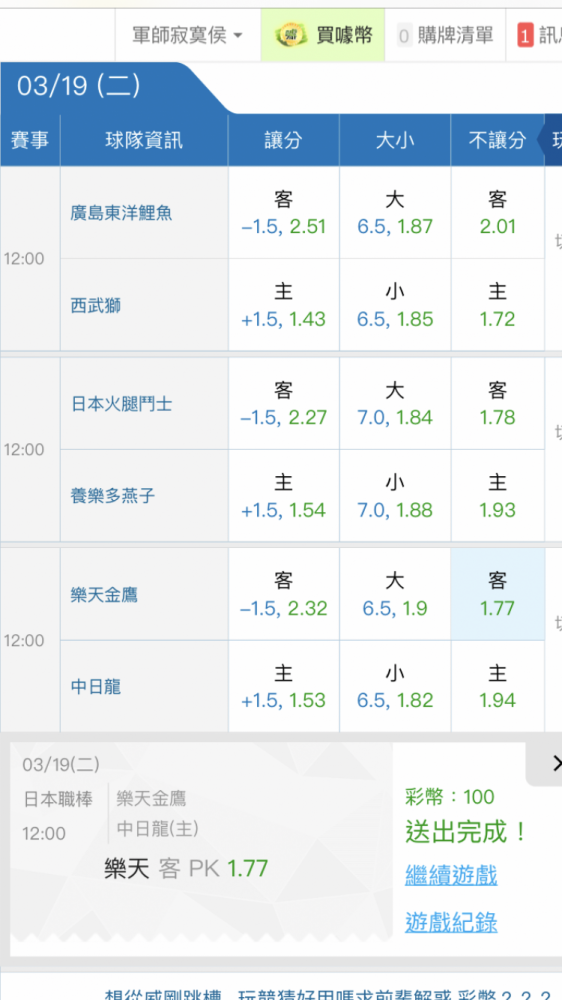Click the 讓分 column header
The image size is (562, 1000).
(x=283, y=140)
